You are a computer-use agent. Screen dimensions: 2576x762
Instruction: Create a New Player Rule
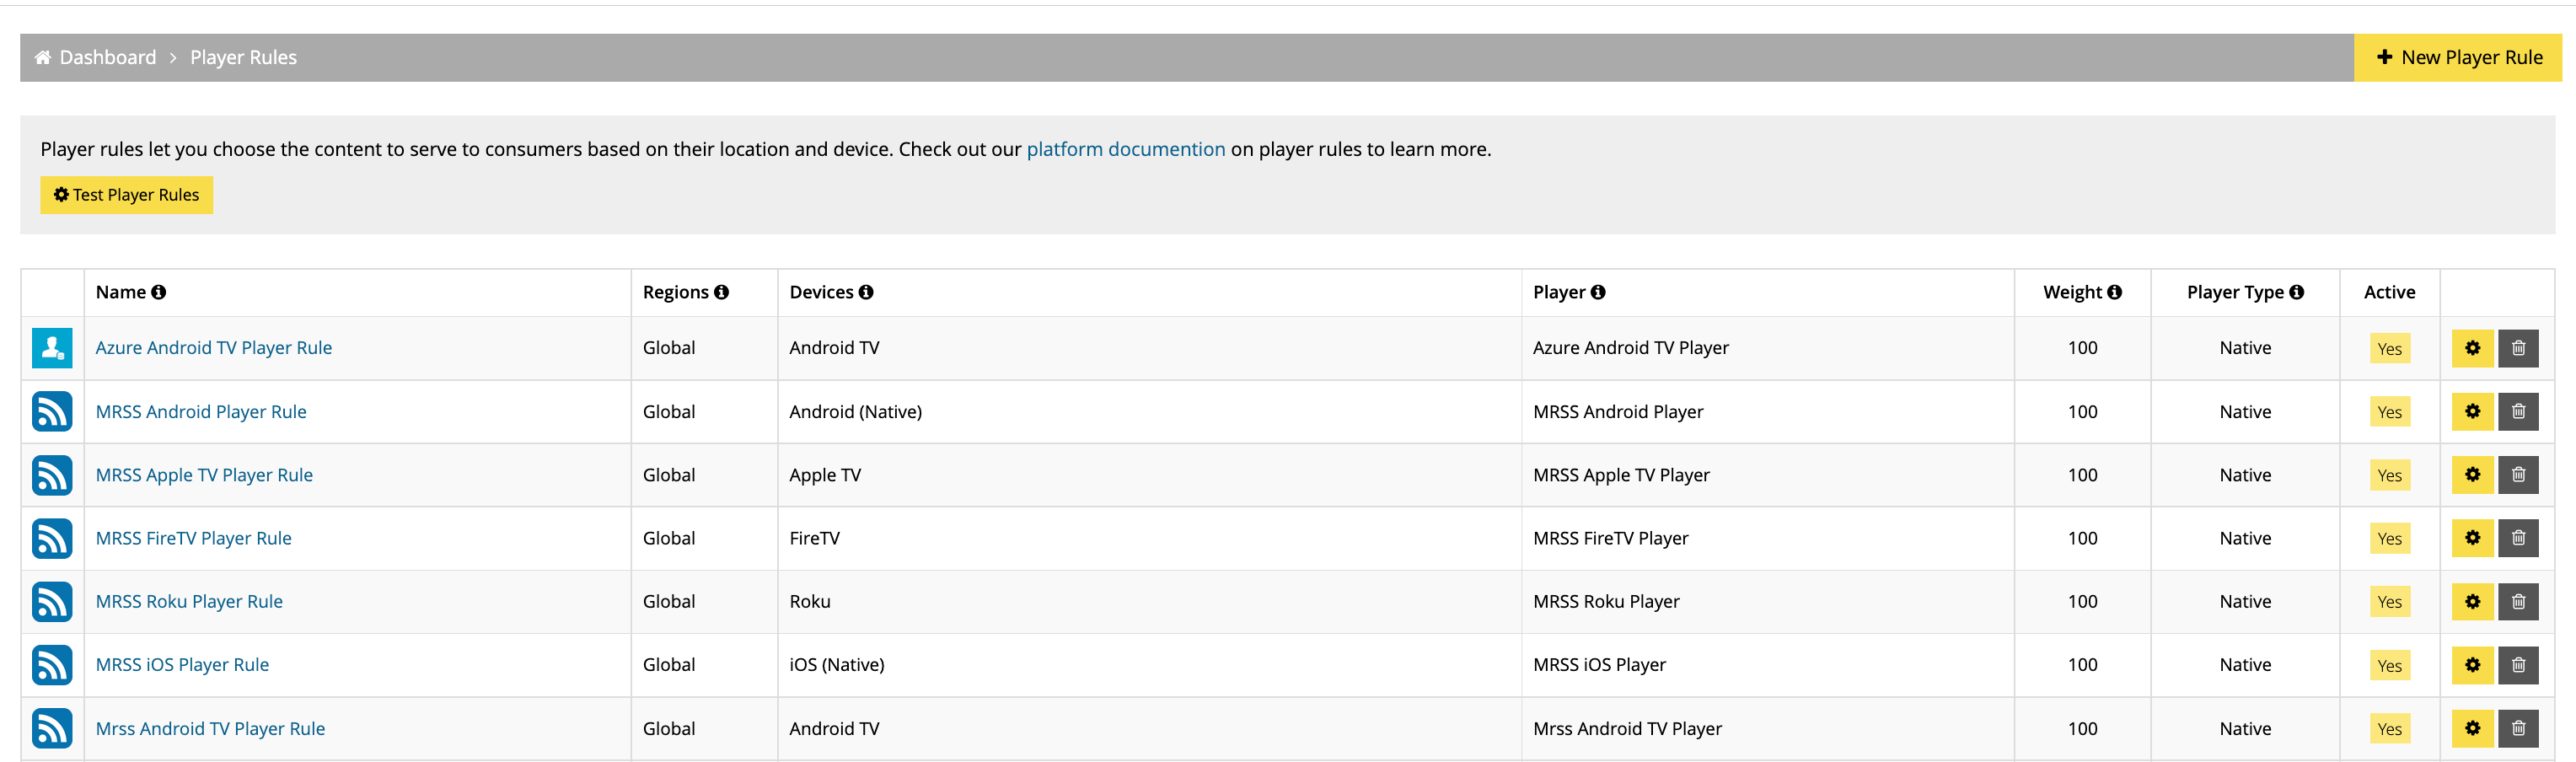coord(2458,57)
